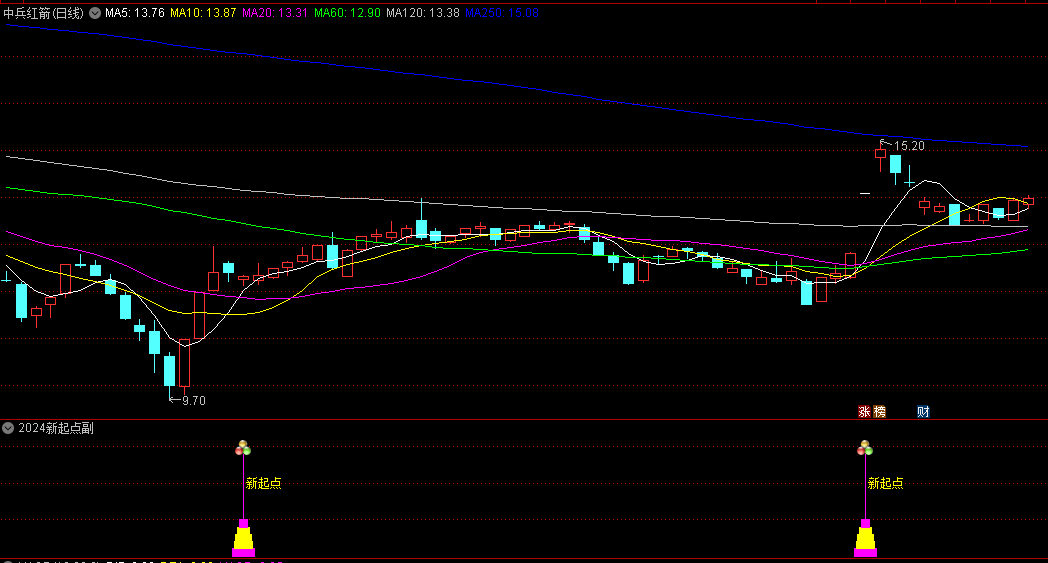Image resolution: width=1048 pixels, height=563 pixels.
Task: Click the MA120: 13.38 label
Action: pyautogui.click(x=423, y=13)
